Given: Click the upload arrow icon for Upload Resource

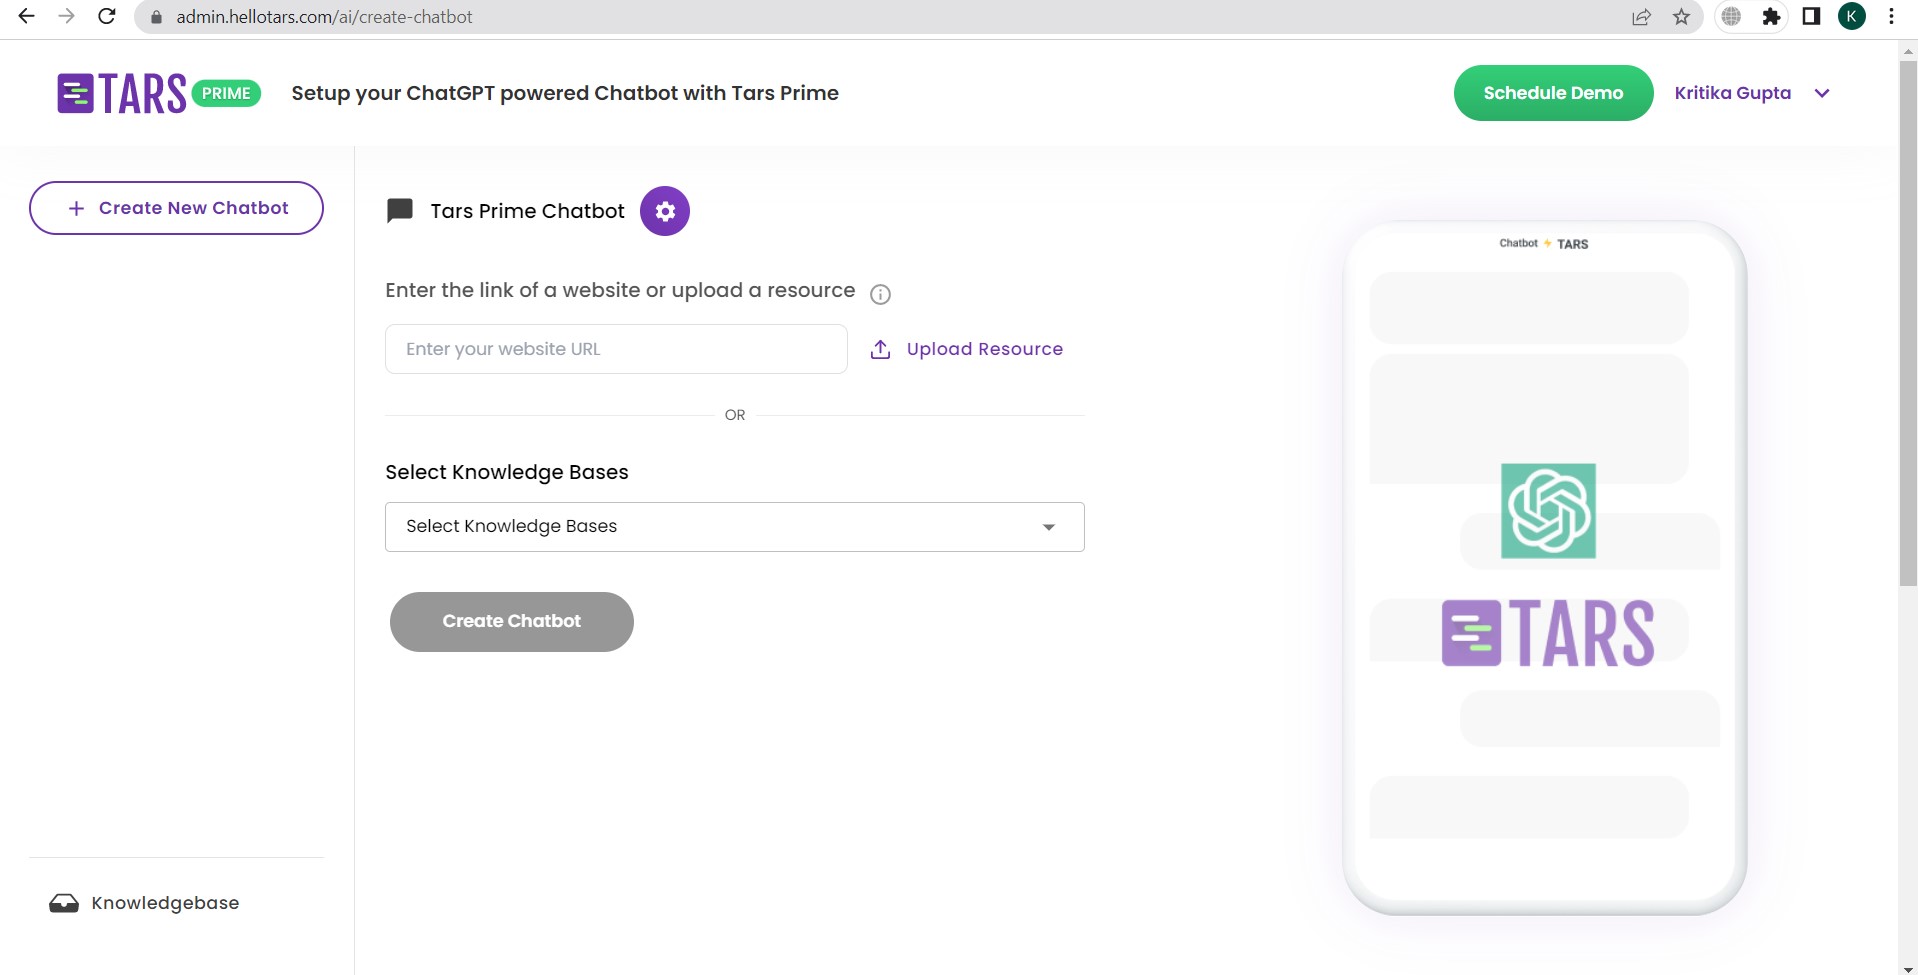Looking at the screenshot, I should (x=880, y=349).
